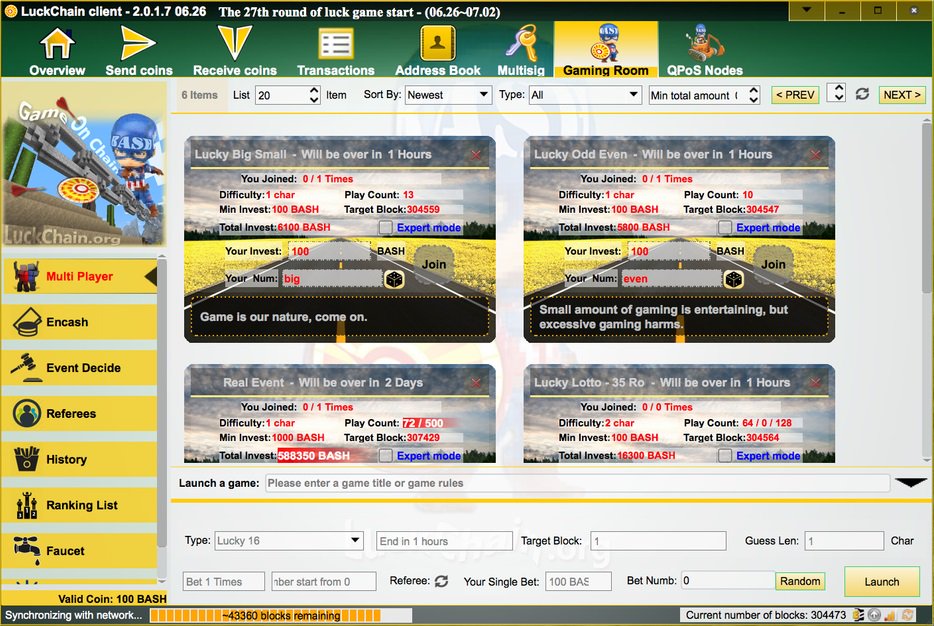
Task: Click the Target Block input field
Action: [x=658, y=541]
